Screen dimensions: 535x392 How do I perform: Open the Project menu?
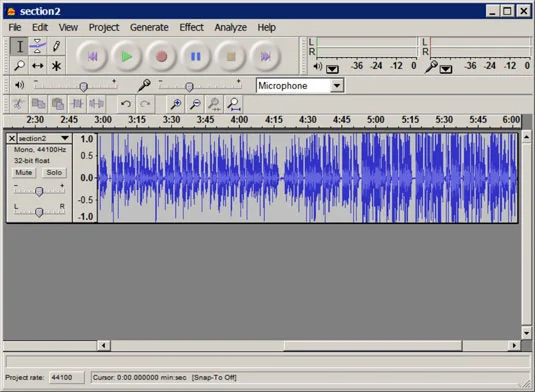(104, 27)
